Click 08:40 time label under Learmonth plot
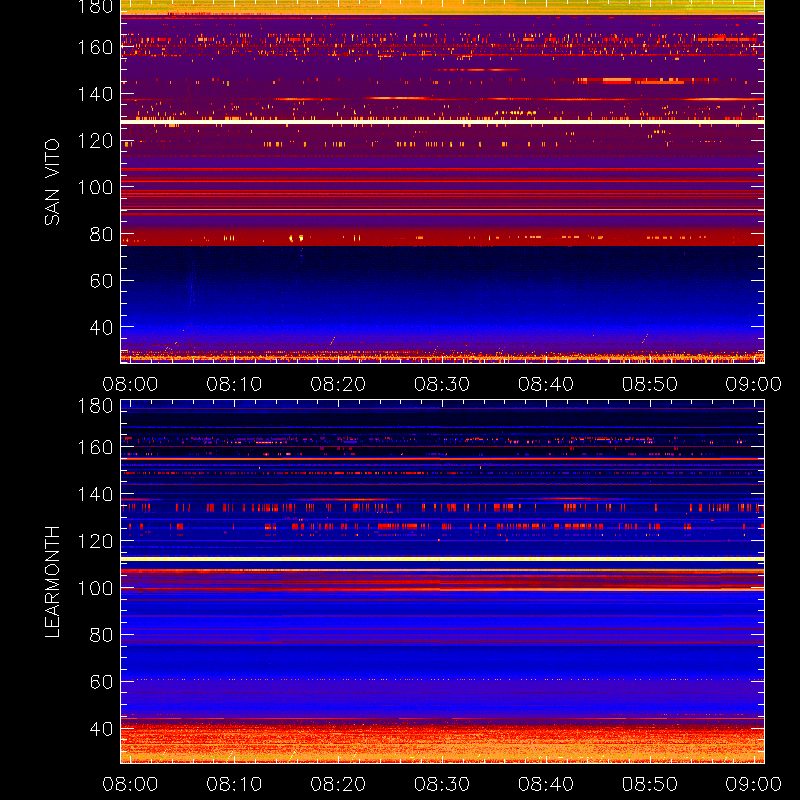800x800 pixels. (x=546, y=784)
